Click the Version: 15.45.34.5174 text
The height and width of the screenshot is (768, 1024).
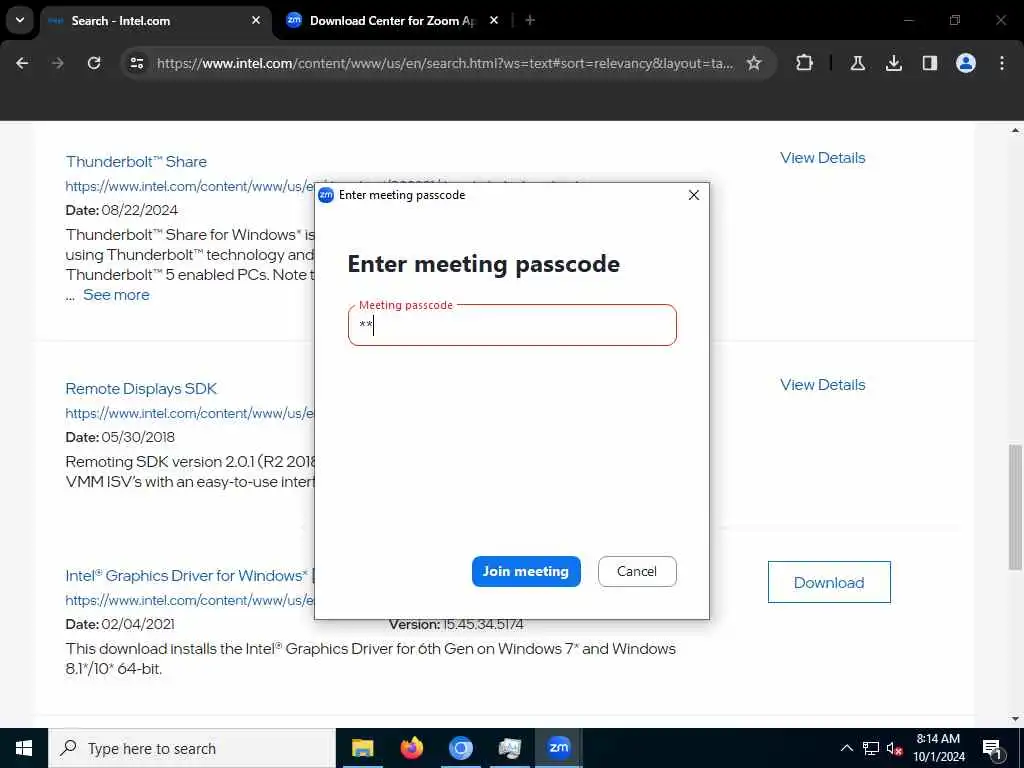point(456,624)
